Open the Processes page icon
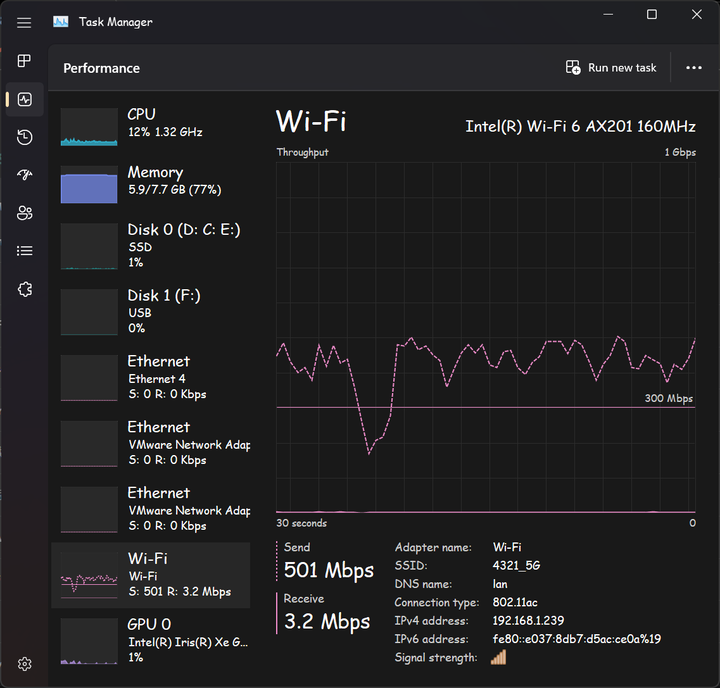The height and width of the screenshot is (688, 720). click(x=24, y=61)
